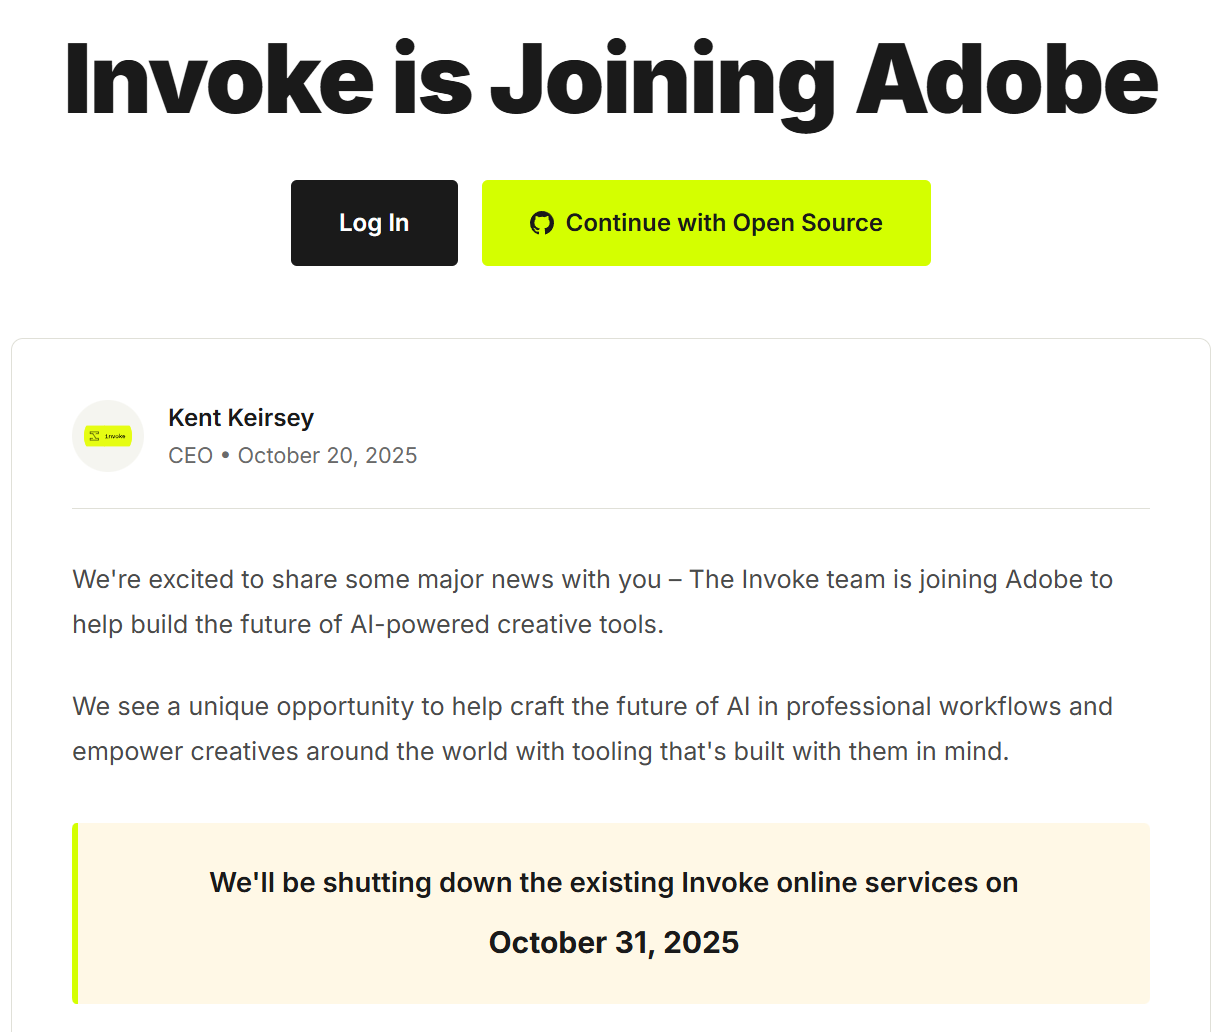Click the phrase "AI-powered creative tools"
The height and width of the screenshot is (1032, 1223).
[x=505, y=625]
